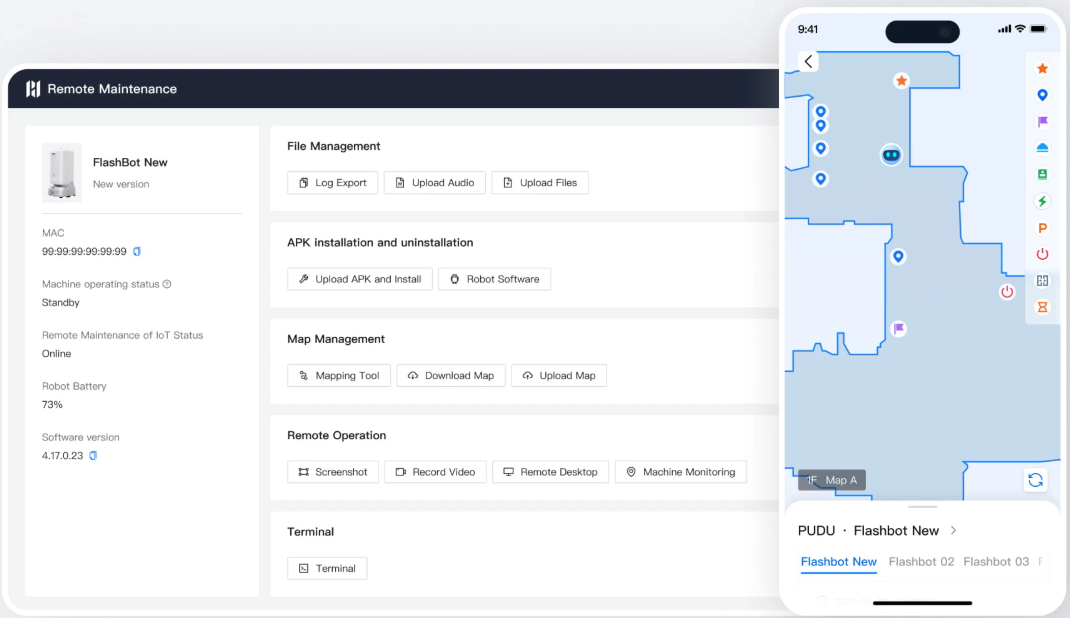The height and width of the screenshot is (618, 1070).
Task: Select the orange P parking icon
Action: point(1042,228)
